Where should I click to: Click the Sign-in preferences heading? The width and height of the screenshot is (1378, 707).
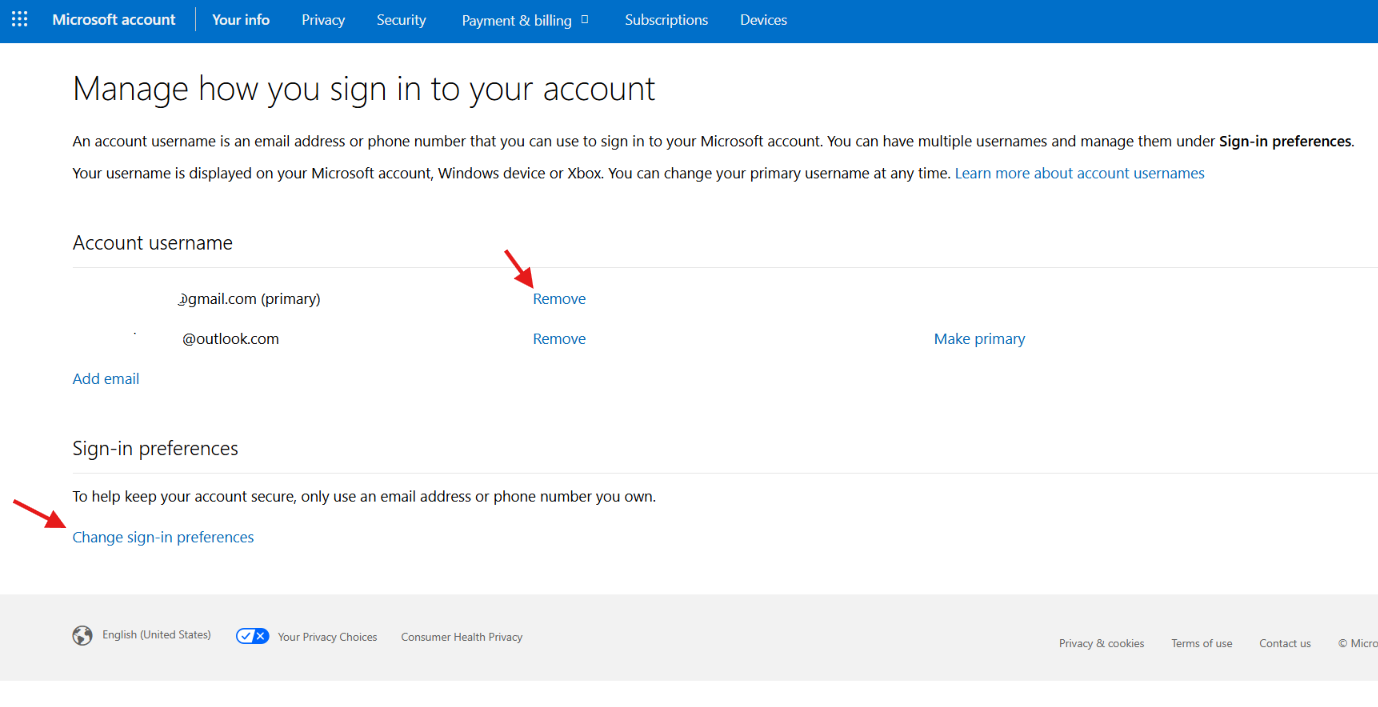[155, 448]
